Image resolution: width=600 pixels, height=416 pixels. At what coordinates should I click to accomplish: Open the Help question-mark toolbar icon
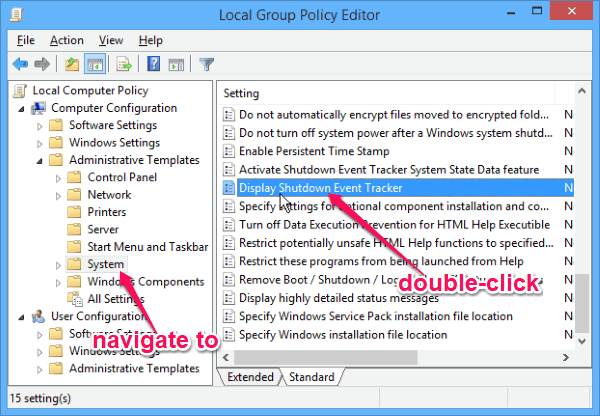coord(153,64)
